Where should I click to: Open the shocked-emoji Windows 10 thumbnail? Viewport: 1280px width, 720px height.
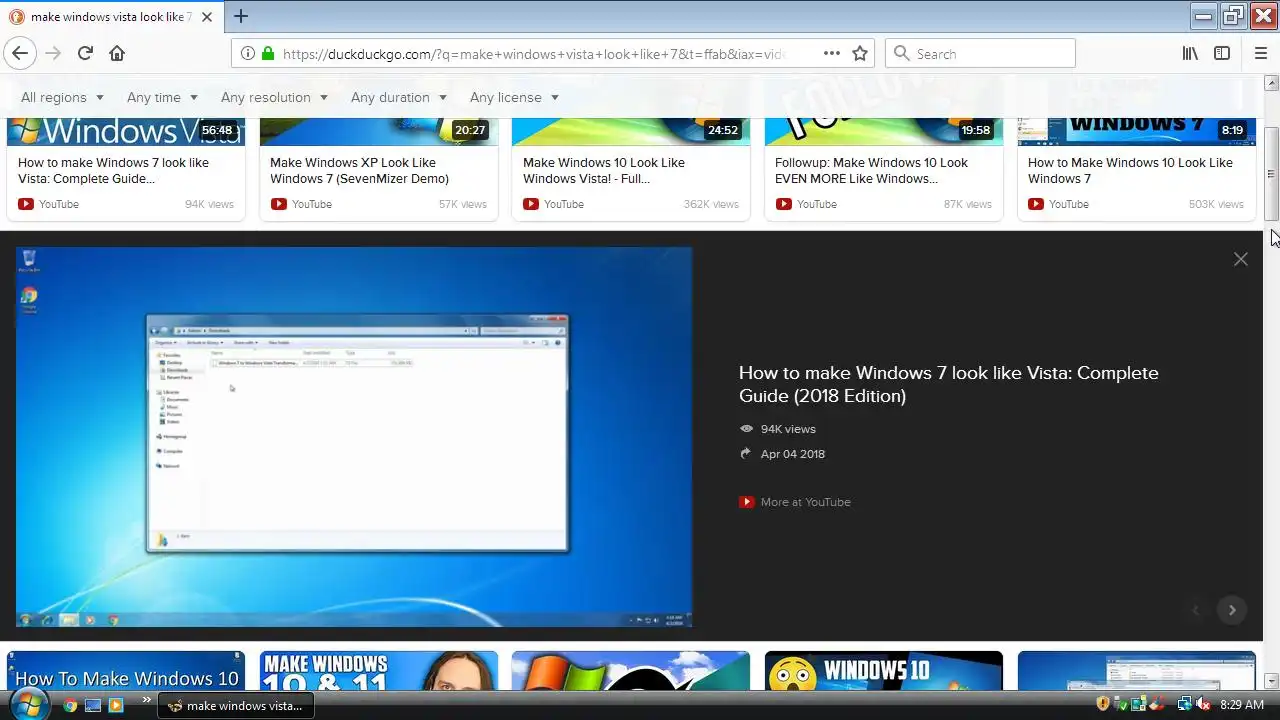884,671
